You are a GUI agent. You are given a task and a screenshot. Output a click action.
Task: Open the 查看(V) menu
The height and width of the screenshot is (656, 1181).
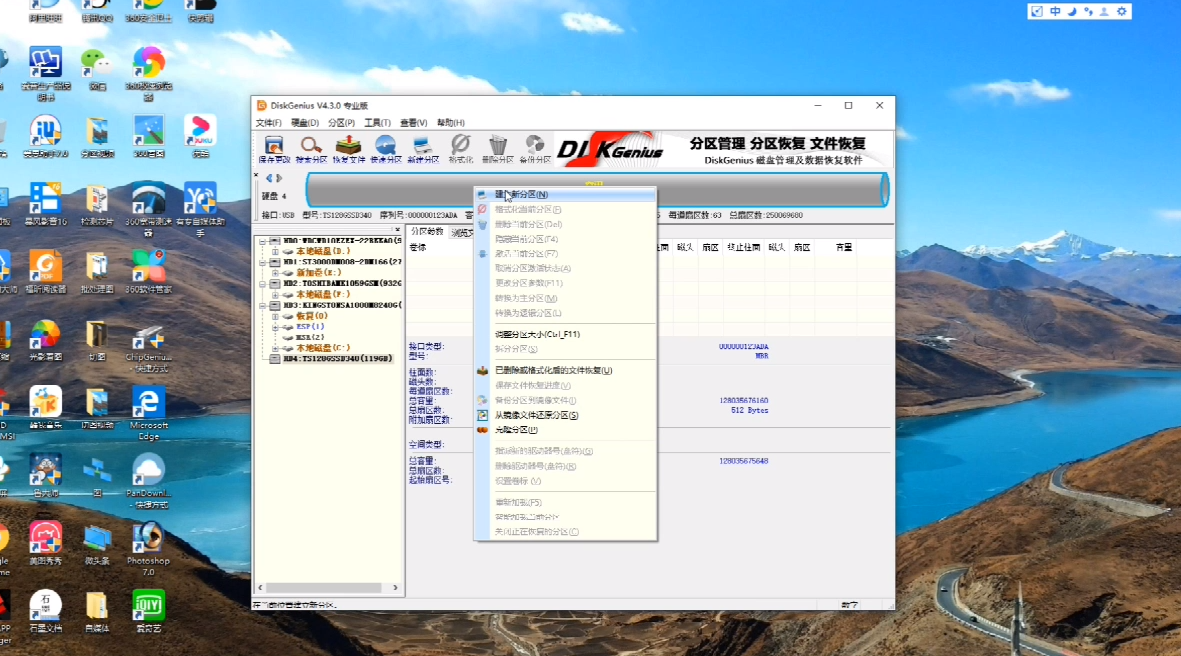pos(414,123)
